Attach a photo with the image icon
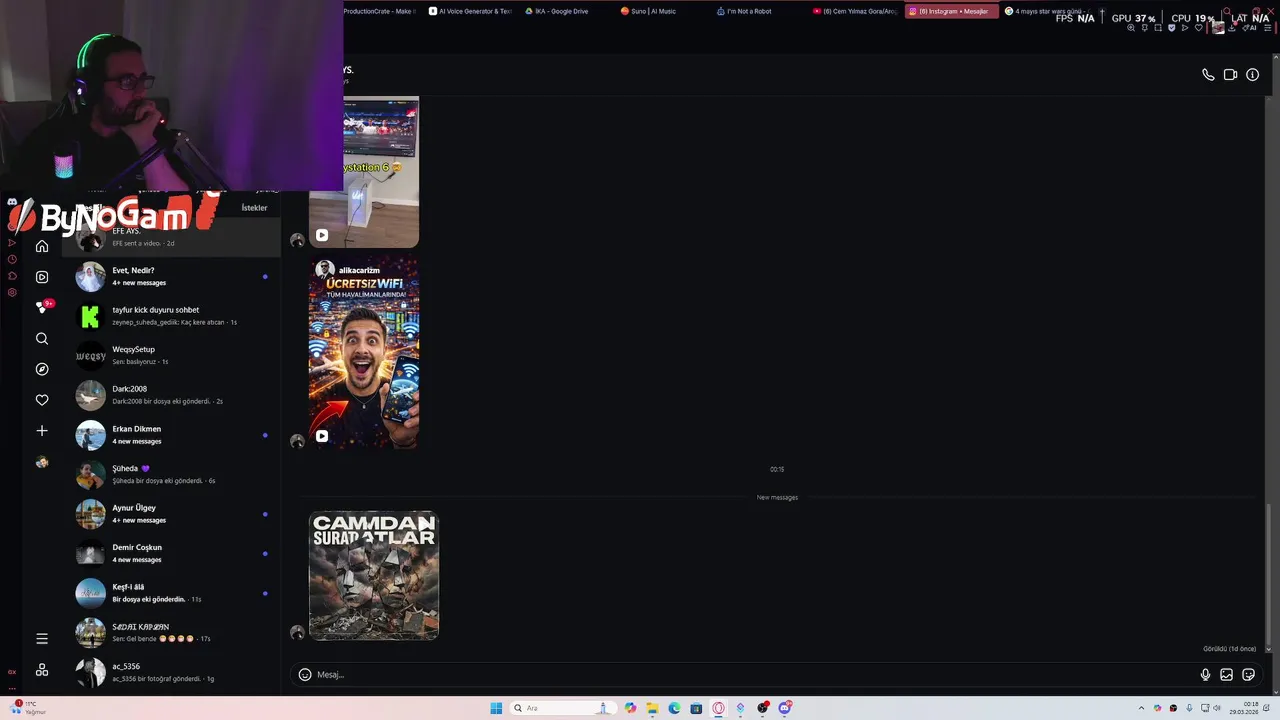The width and height of the screenshot is (1280, 720). tap(1227, 675)
